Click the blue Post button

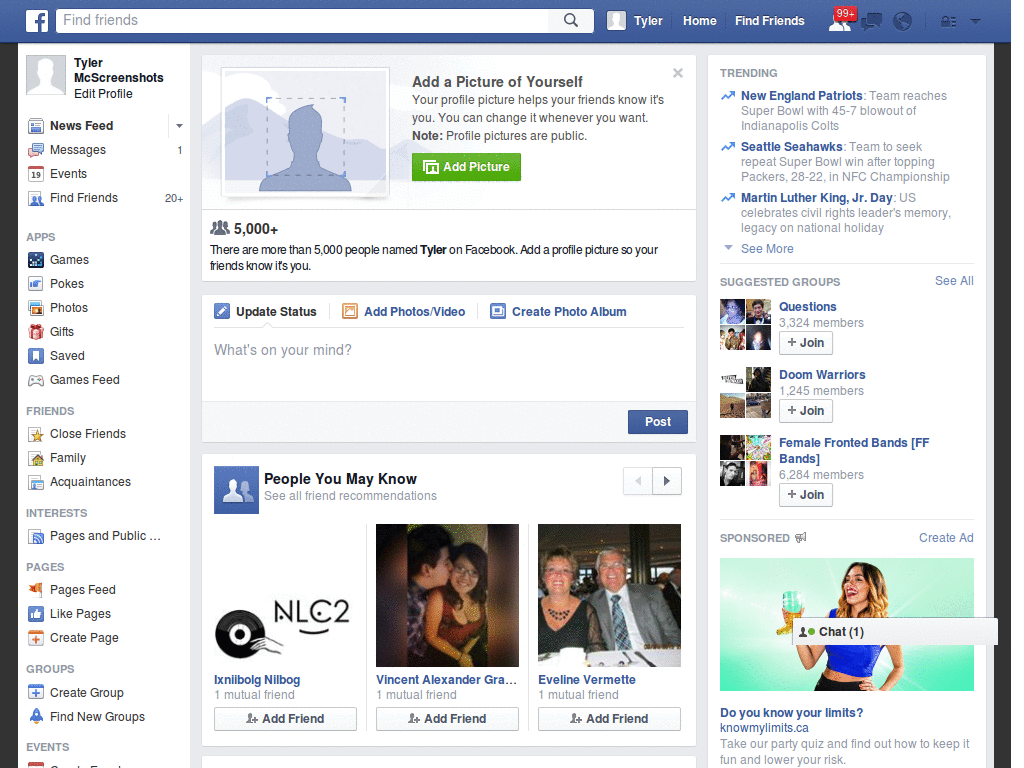coord(658,422)
